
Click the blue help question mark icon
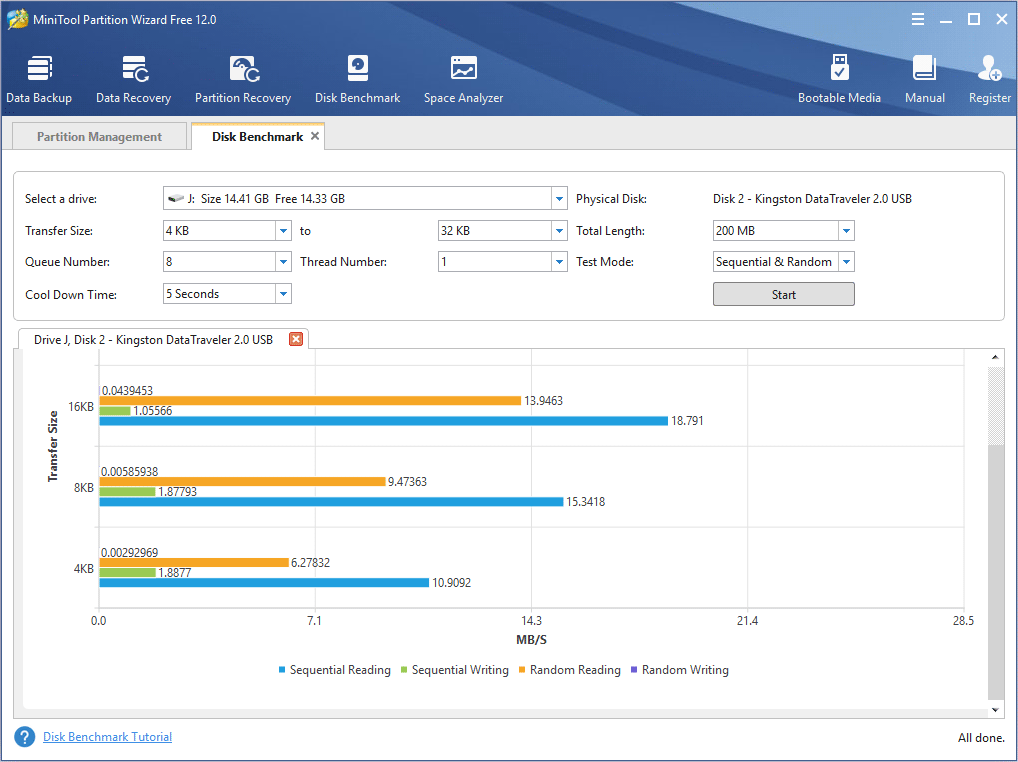coord(25,737)
